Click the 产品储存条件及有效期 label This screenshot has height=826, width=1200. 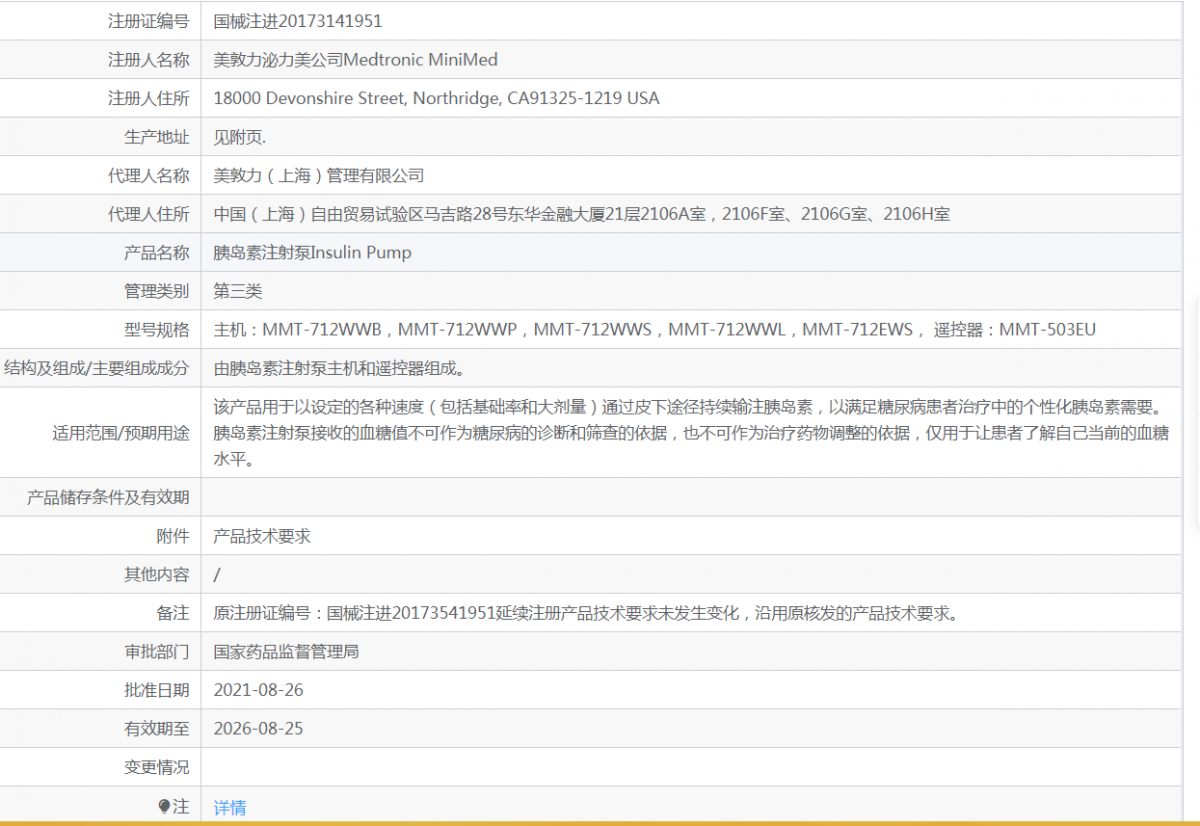pyautogui.click(x=108, y=498)
